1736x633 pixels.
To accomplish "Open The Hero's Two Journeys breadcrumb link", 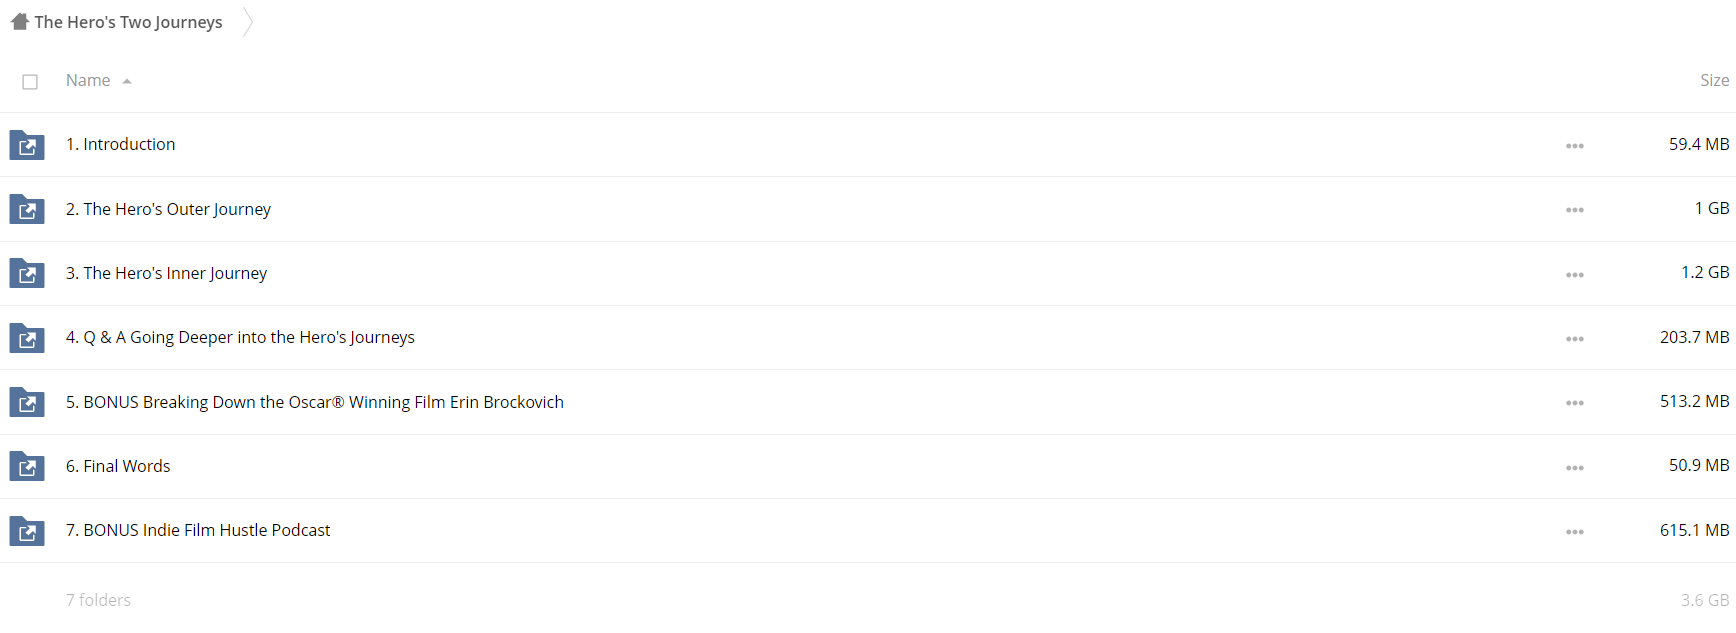I will pos(128,22).
